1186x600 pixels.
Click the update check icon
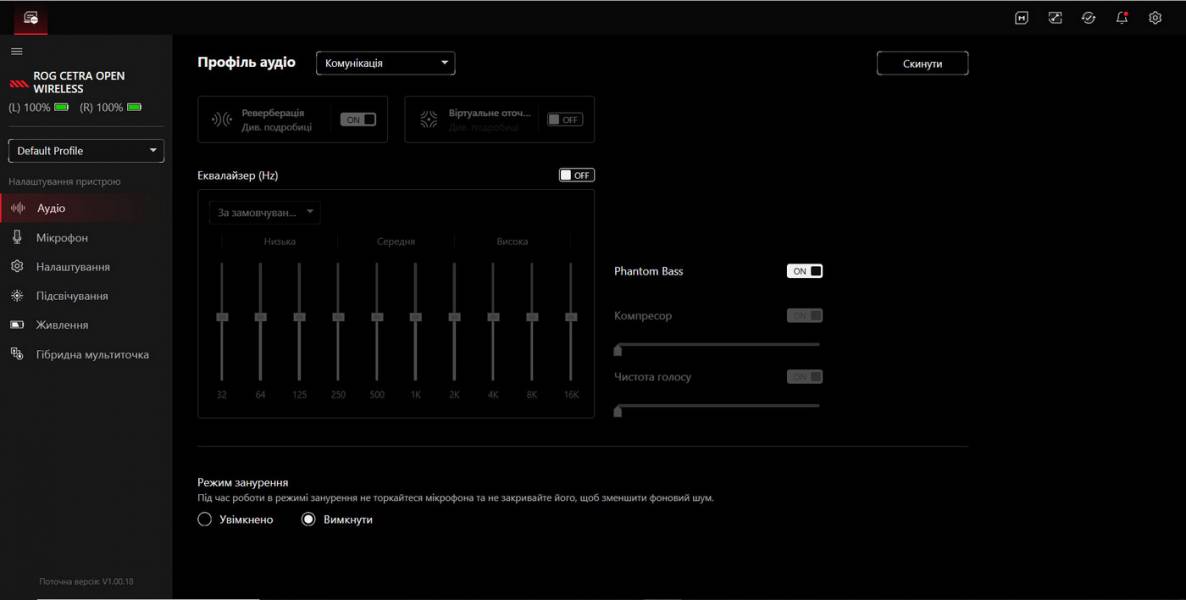(1088, 17)
